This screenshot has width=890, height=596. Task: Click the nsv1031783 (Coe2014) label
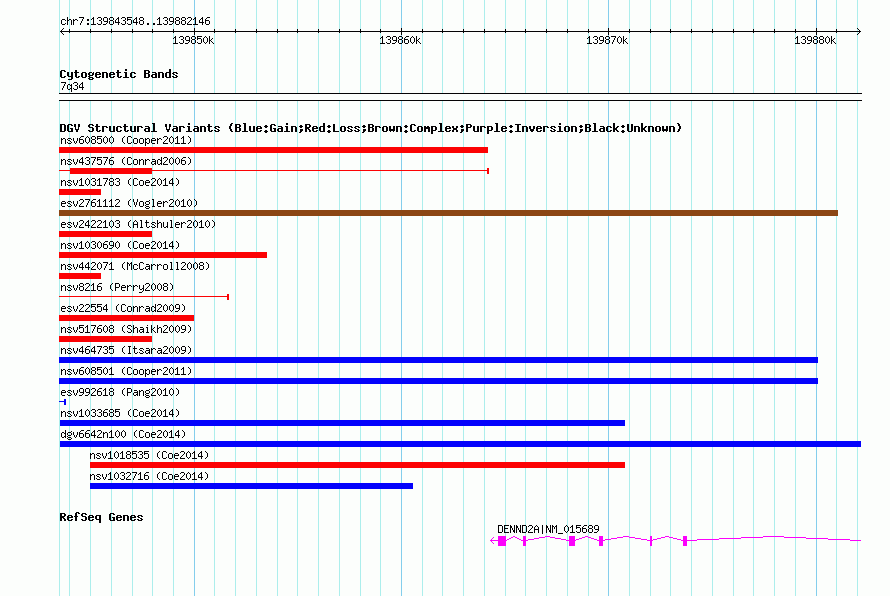(120, 182)
